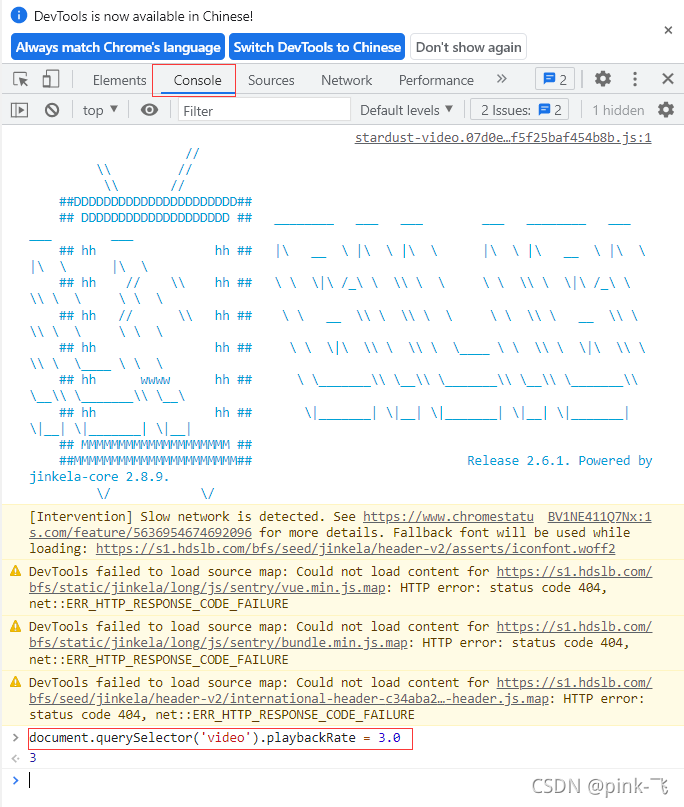Close the DevTools panel
The height and width of the screenshot is (807, 684).
click(x=668, y=79)
